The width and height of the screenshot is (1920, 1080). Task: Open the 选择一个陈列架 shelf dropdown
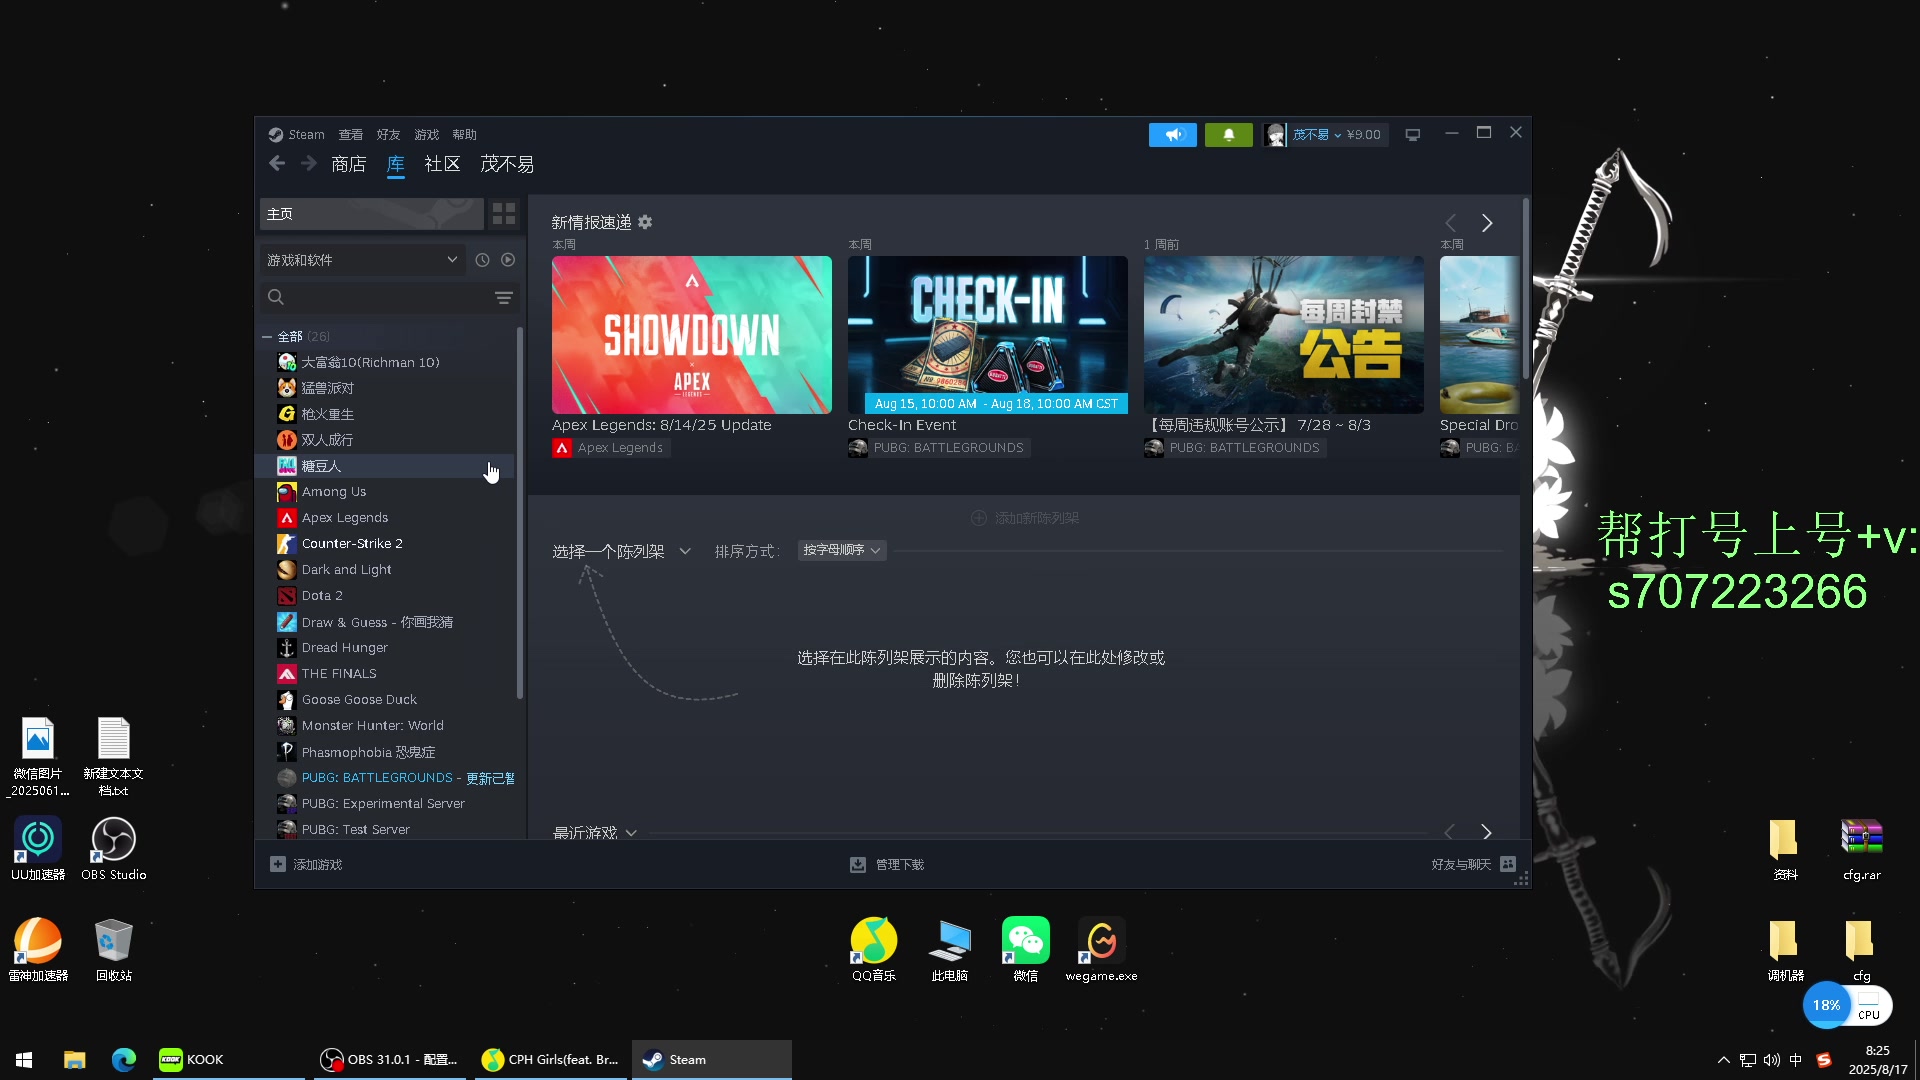(621, 551)
